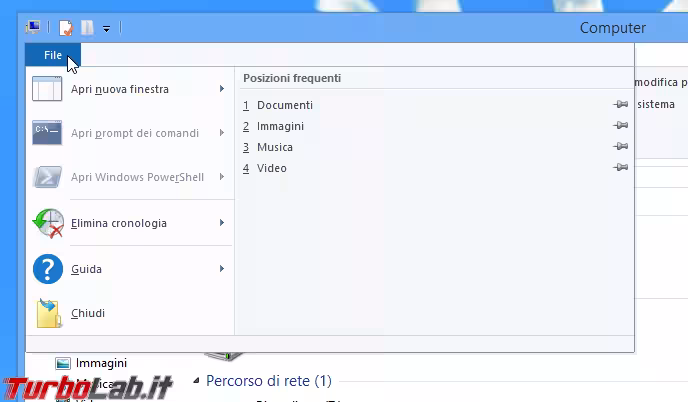Click the Chiudi folder icon

[x=48, y=313]
